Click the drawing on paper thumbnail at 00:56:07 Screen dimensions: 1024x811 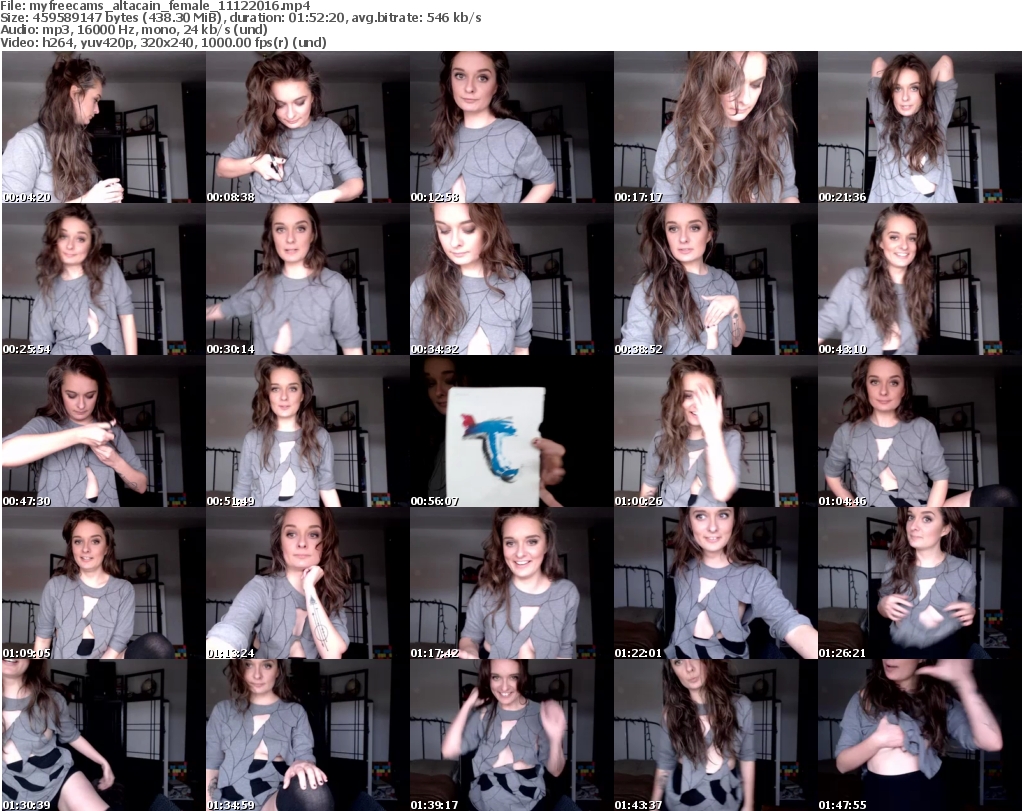[x=511, y=431]
